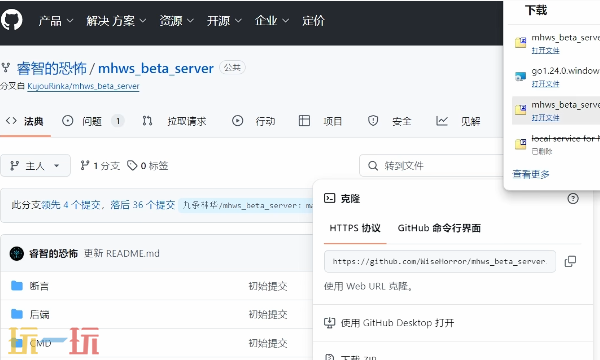Expand the 企业 menu
600x360 pixels.
[272, 21]
